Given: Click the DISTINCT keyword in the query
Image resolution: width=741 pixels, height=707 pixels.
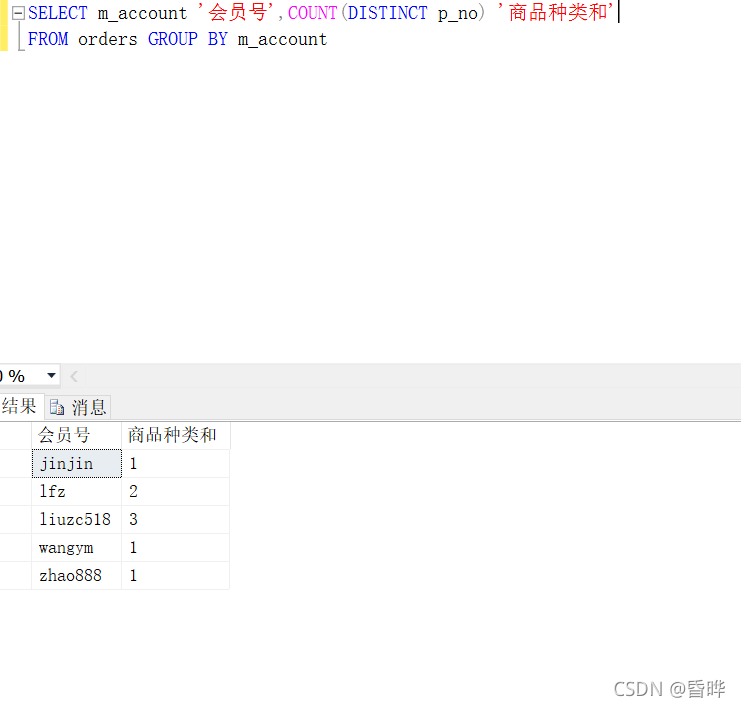Looking at the screenshot, I should (x=387, y=13).
